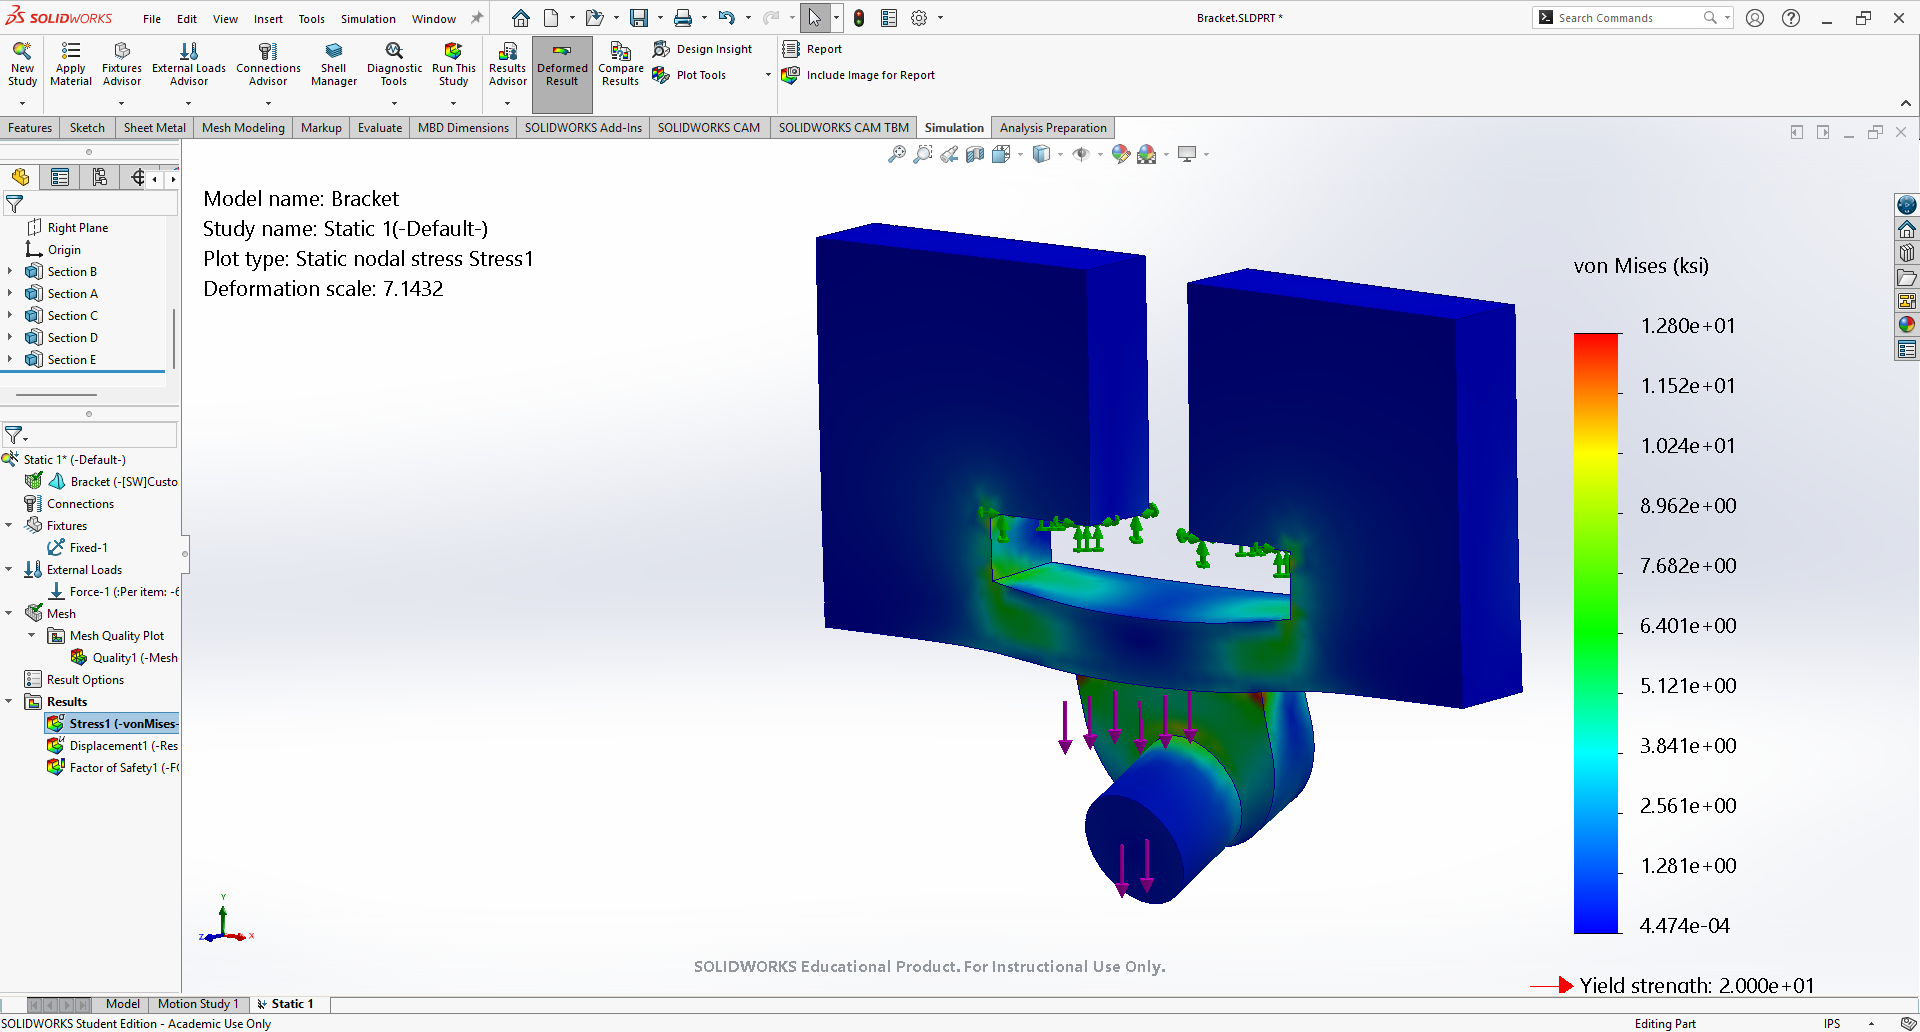Viewport: 1920px width, 1032px height.
Task: Open External Loads Advisor
Action: (189, 65)
